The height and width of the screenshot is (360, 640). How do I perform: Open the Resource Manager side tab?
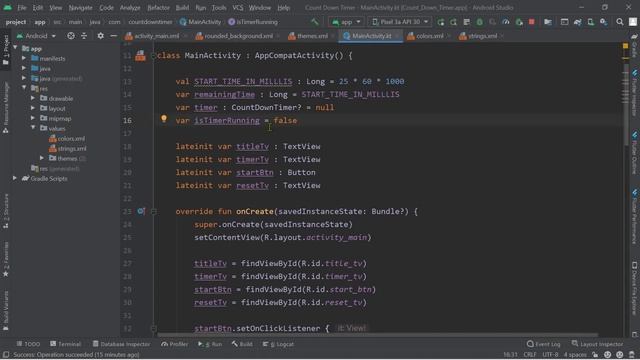[6, 107]
